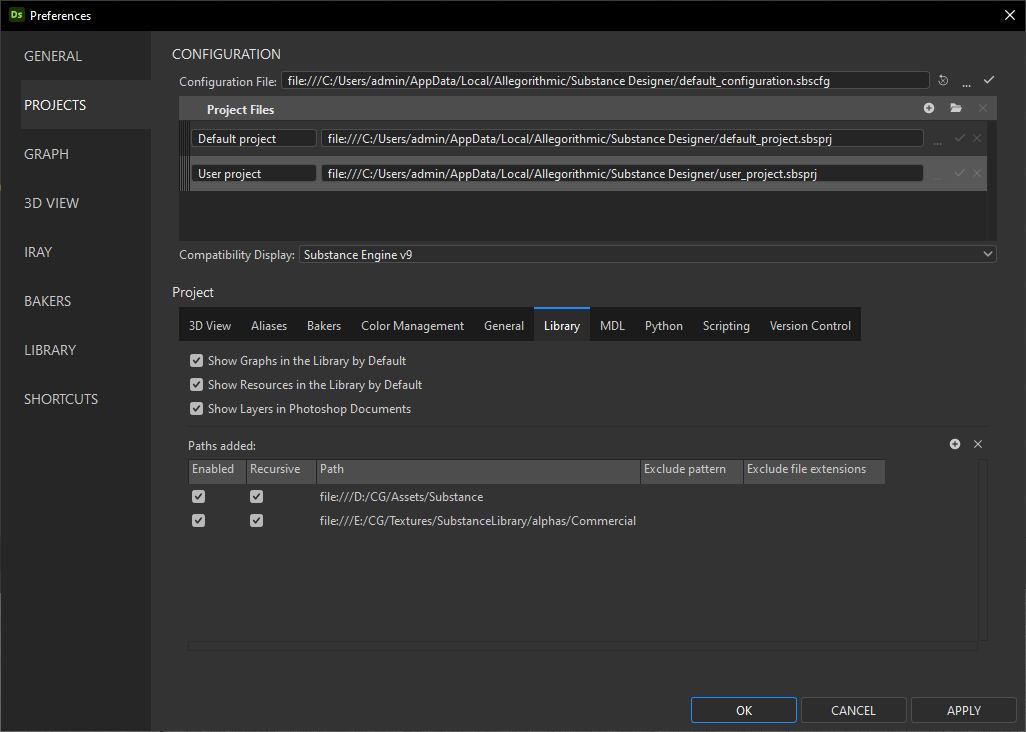Open the MDL tab

pos(612,325)
